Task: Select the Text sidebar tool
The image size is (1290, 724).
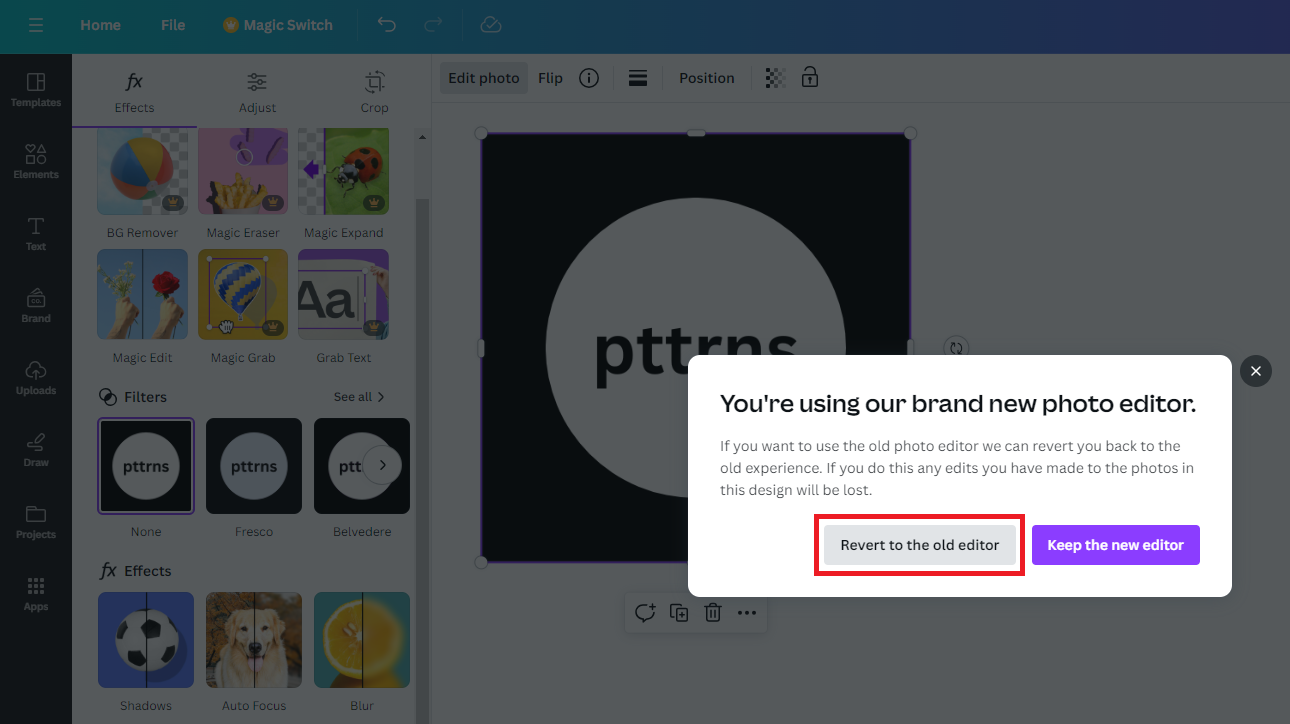Action: click(x=36, y=234)
